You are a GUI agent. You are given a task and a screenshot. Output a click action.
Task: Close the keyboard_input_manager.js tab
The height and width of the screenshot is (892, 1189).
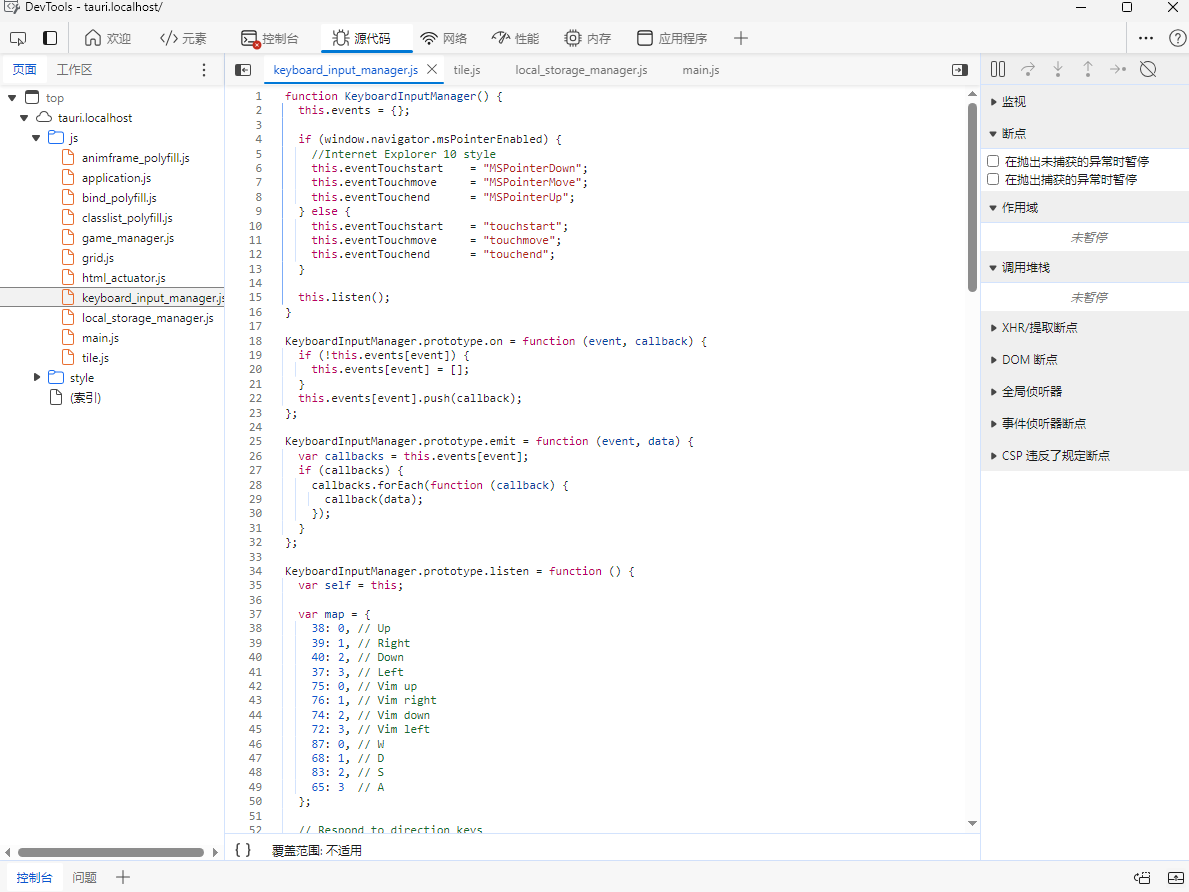click(x=432, y=70)
